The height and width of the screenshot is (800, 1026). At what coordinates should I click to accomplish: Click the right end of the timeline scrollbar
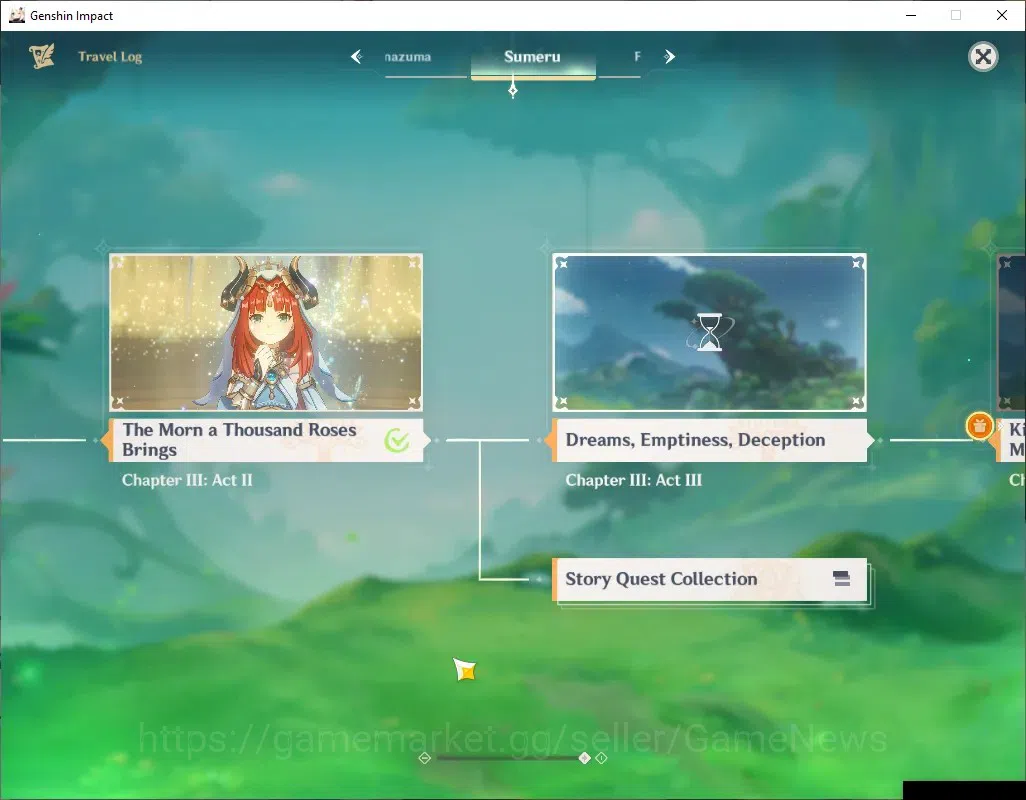click(601, 757)
